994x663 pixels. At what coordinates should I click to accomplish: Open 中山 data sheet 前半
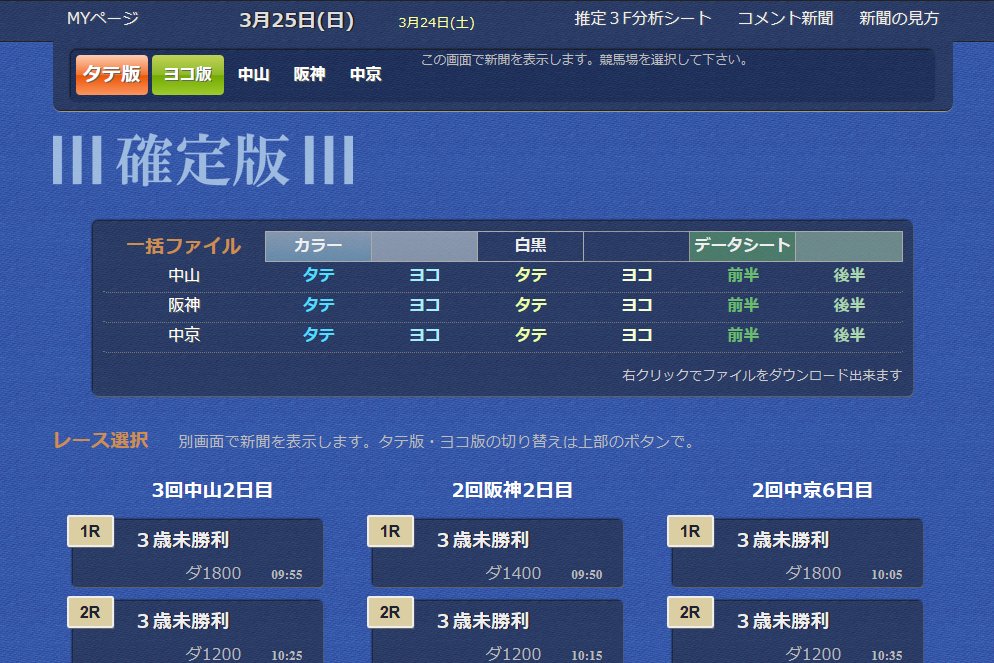743,275
